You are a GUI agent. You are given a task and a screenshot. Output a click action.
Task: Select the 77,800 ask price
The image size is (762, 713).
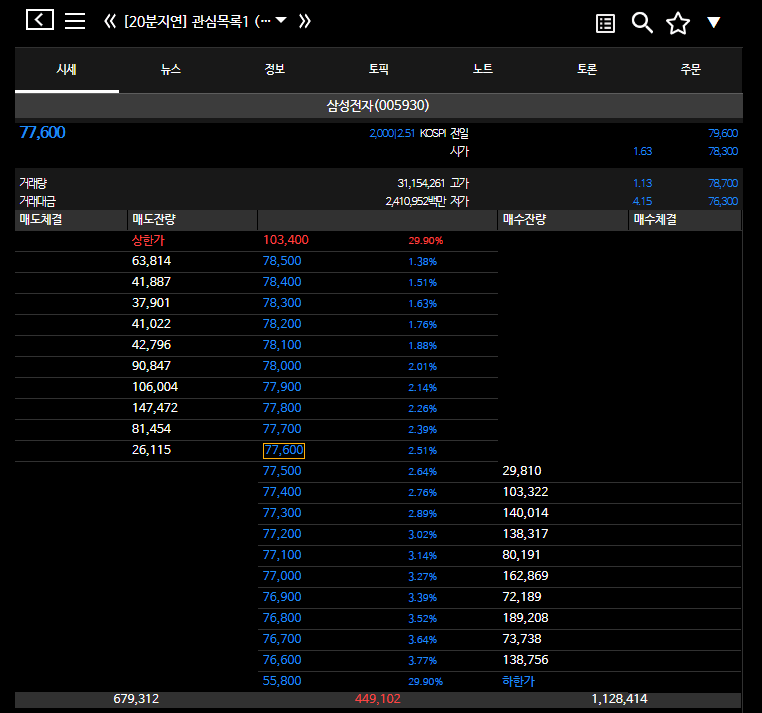pos(282,408)
